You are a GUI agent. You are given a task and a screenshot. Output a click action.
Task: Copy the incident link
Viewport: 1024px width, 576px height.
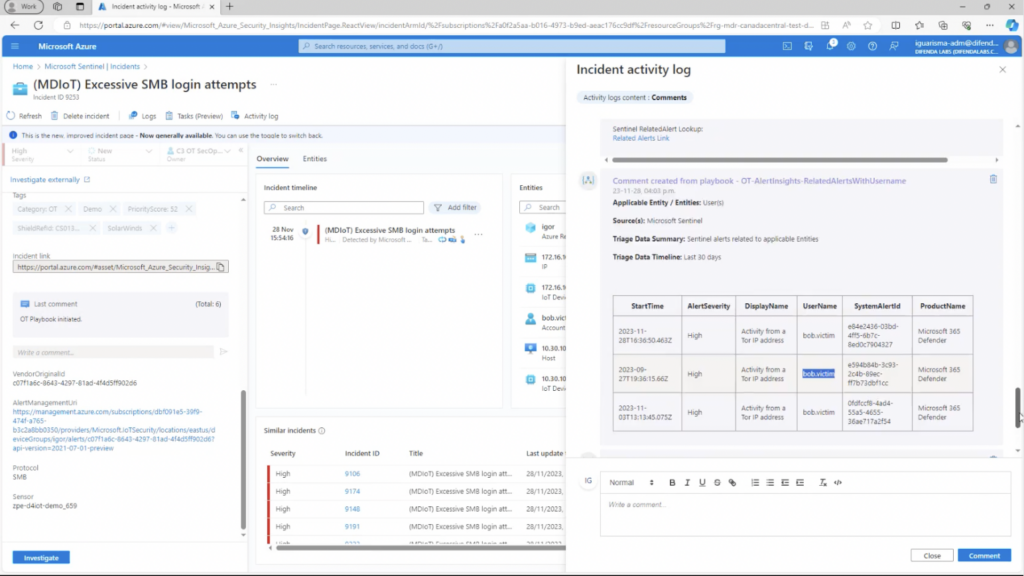[221, 267]
